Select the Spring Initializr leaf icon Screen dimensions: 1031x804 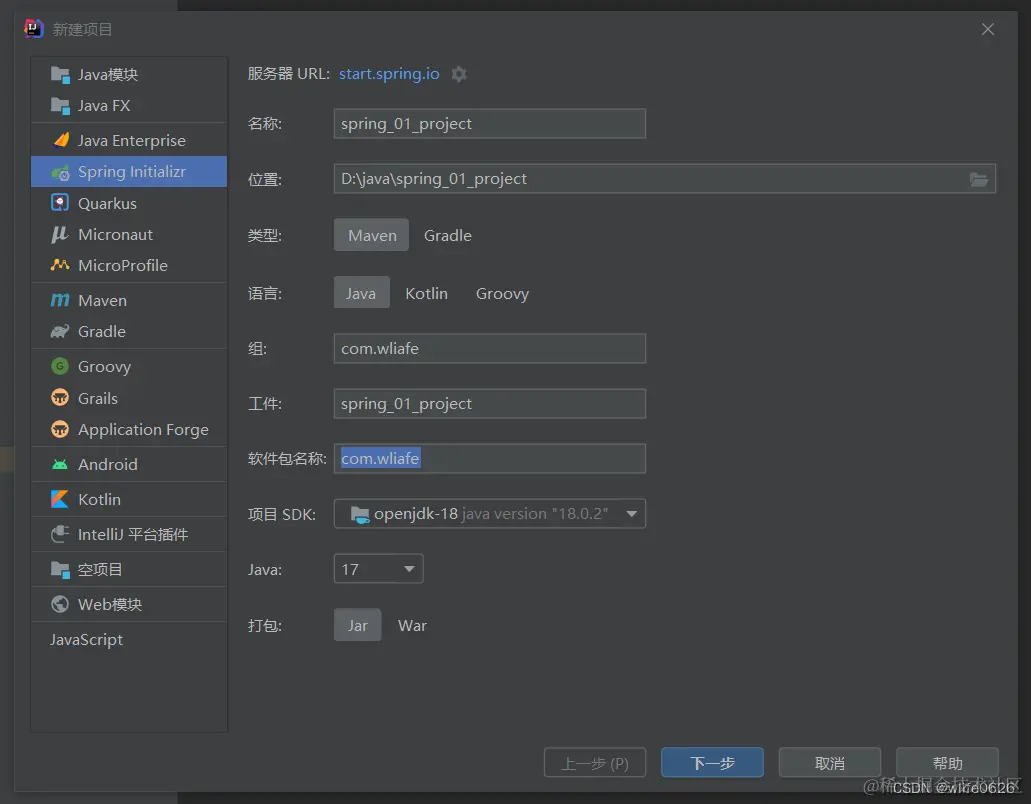point(60,172)
